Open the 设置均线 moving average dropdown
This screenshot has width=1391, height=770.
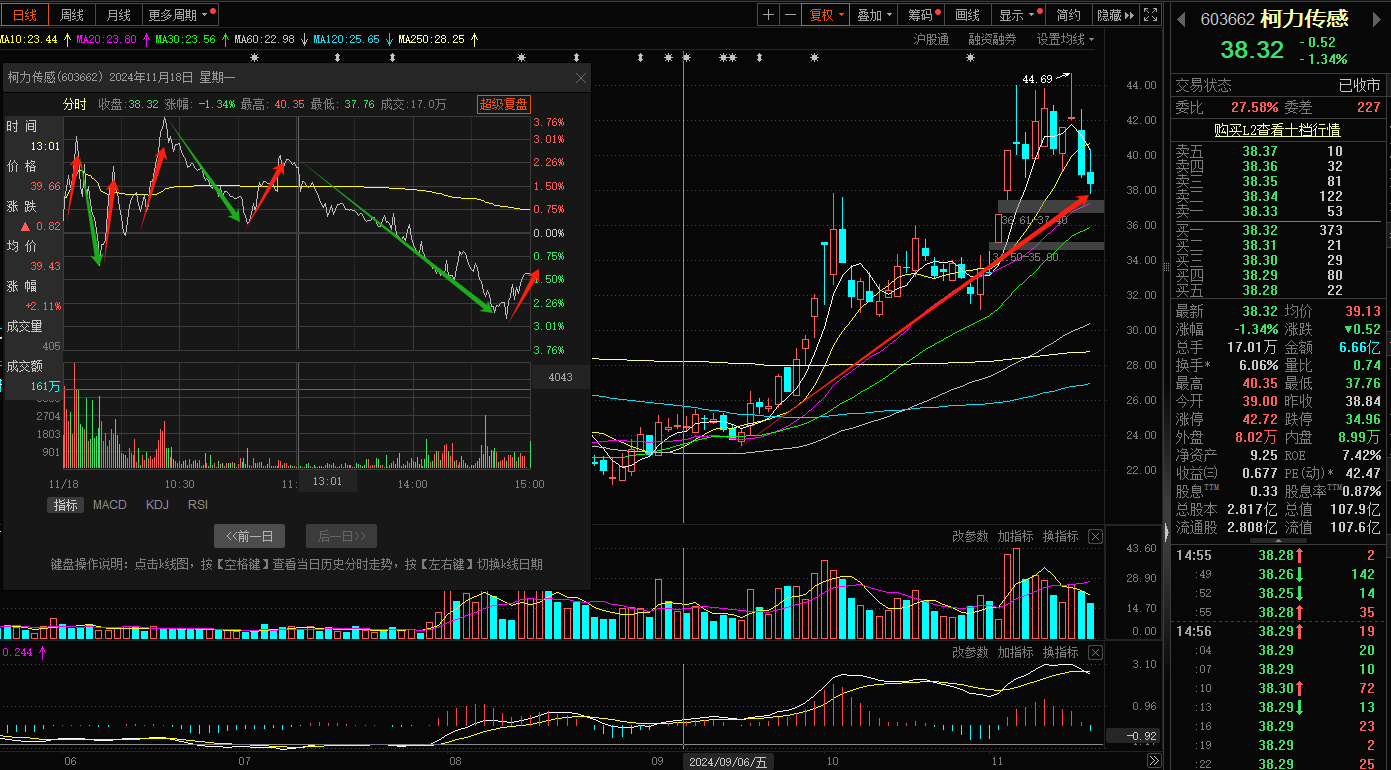(1065, 39)
